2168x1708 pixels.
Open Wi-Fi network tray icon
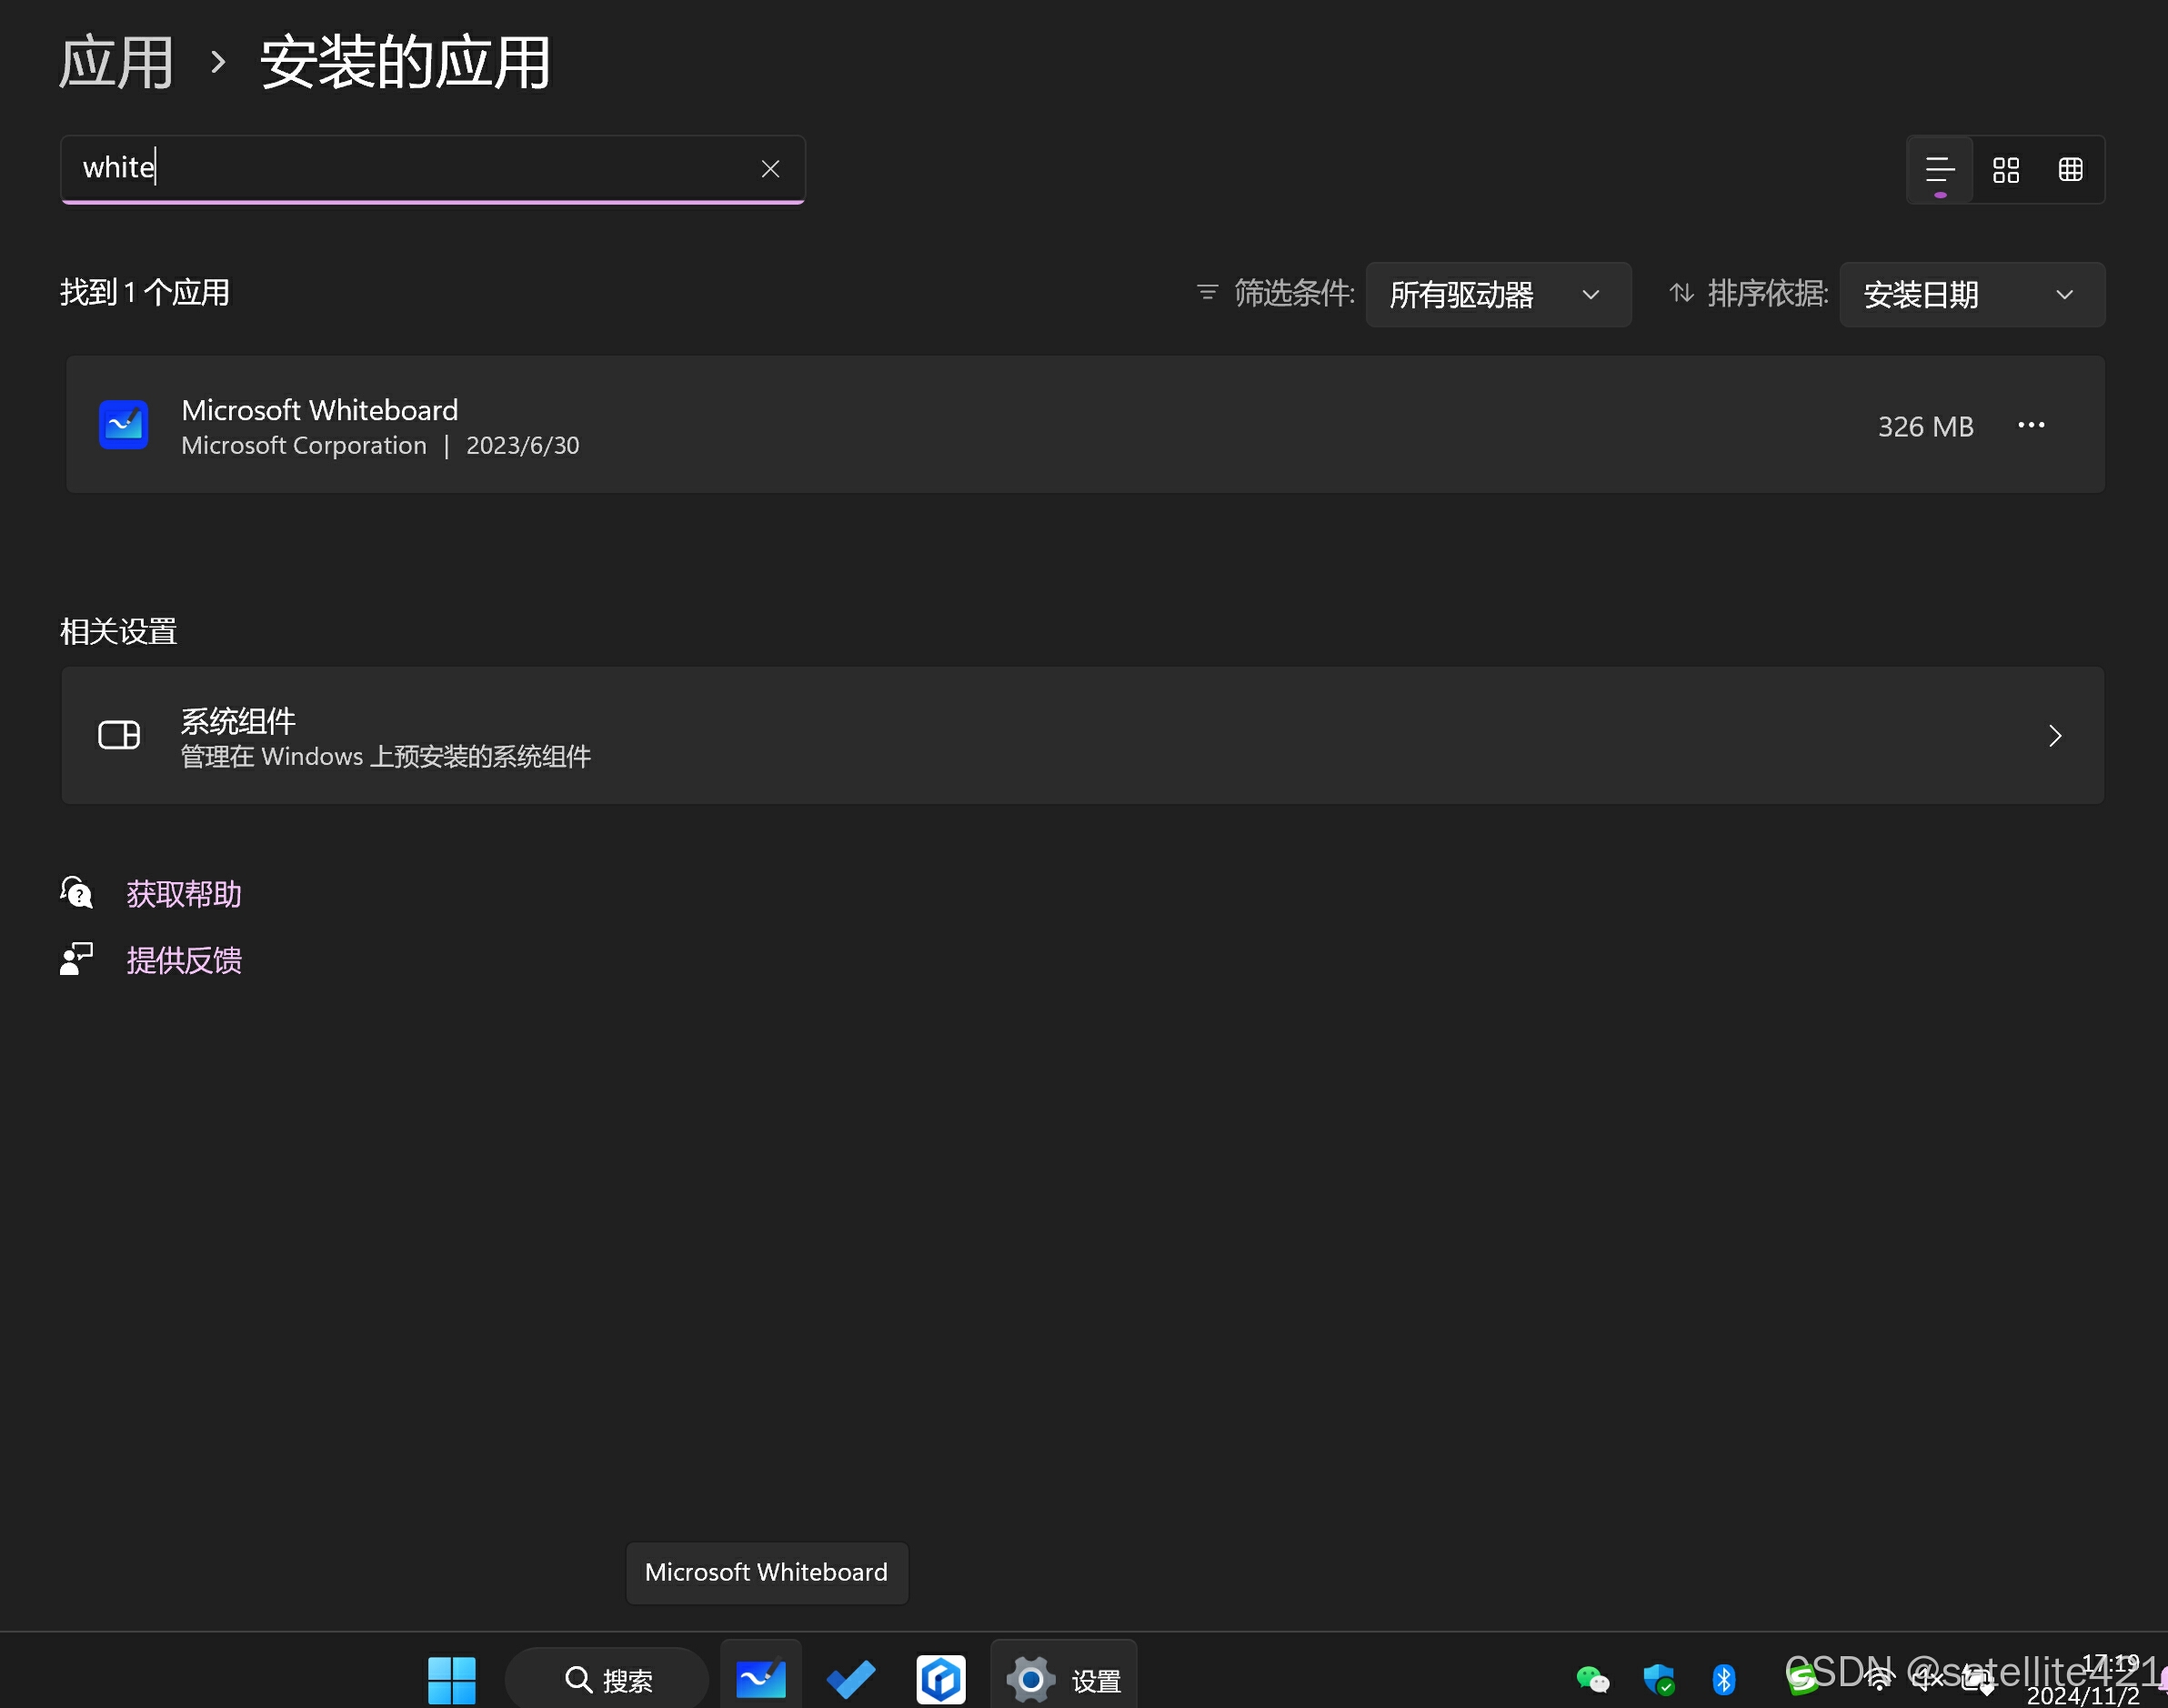[x=1879, y=1680]
